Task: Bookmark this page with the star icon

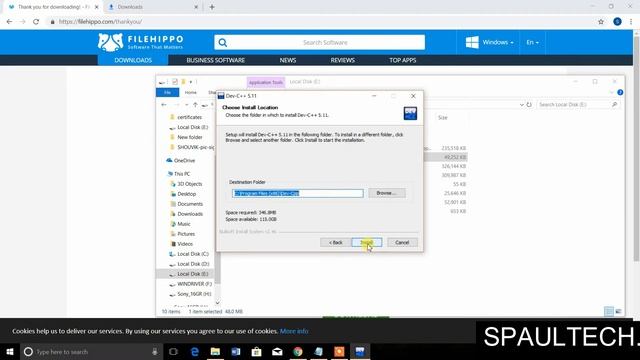Action: click(601, 22)
